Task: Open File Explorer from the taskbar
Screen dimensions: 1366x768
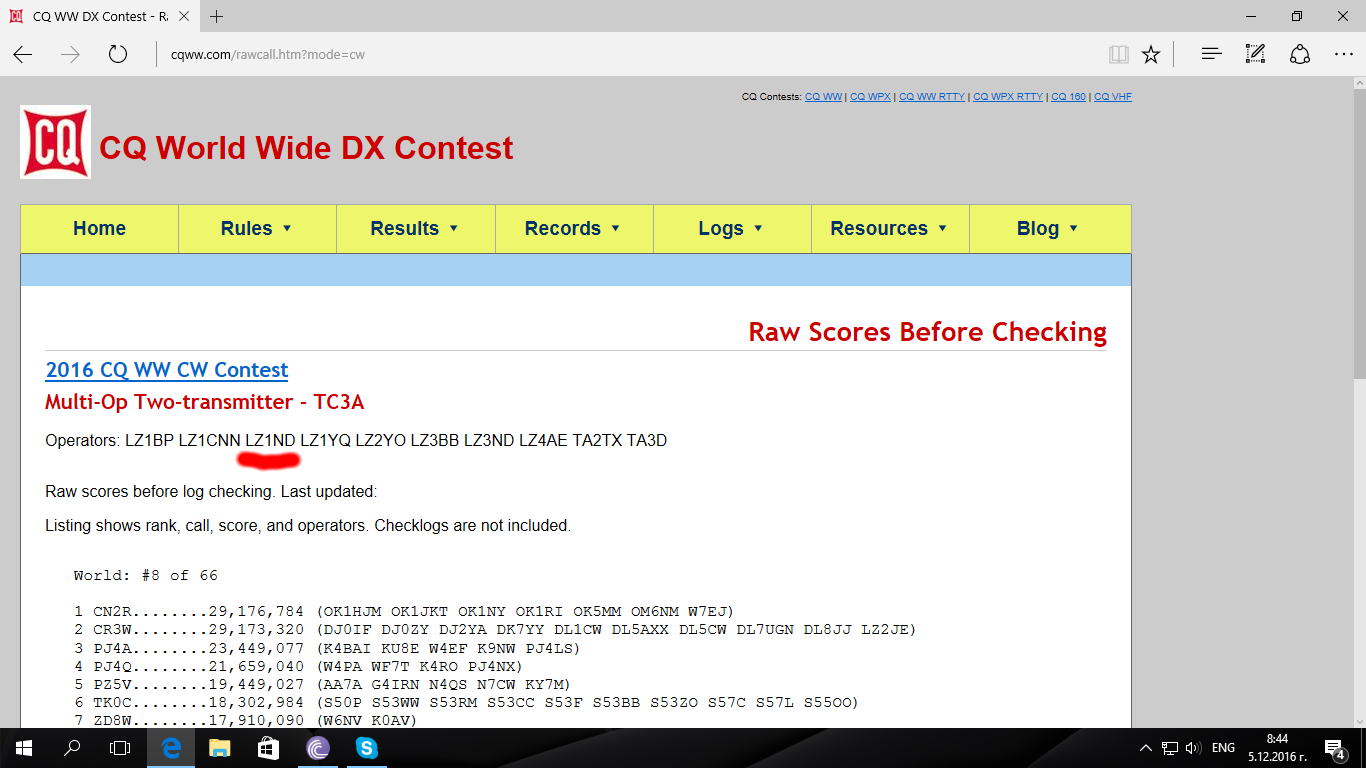Action: pos(219,747)
